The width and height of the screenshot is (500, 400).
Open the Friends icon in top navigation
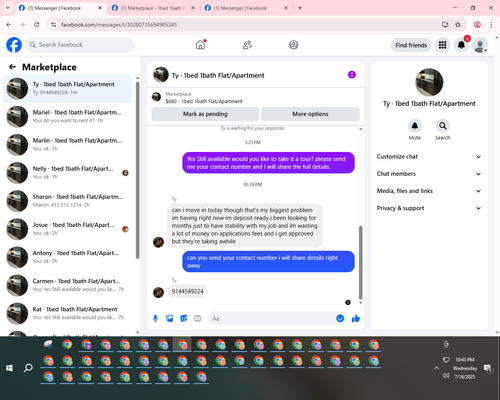pos(247,45)
